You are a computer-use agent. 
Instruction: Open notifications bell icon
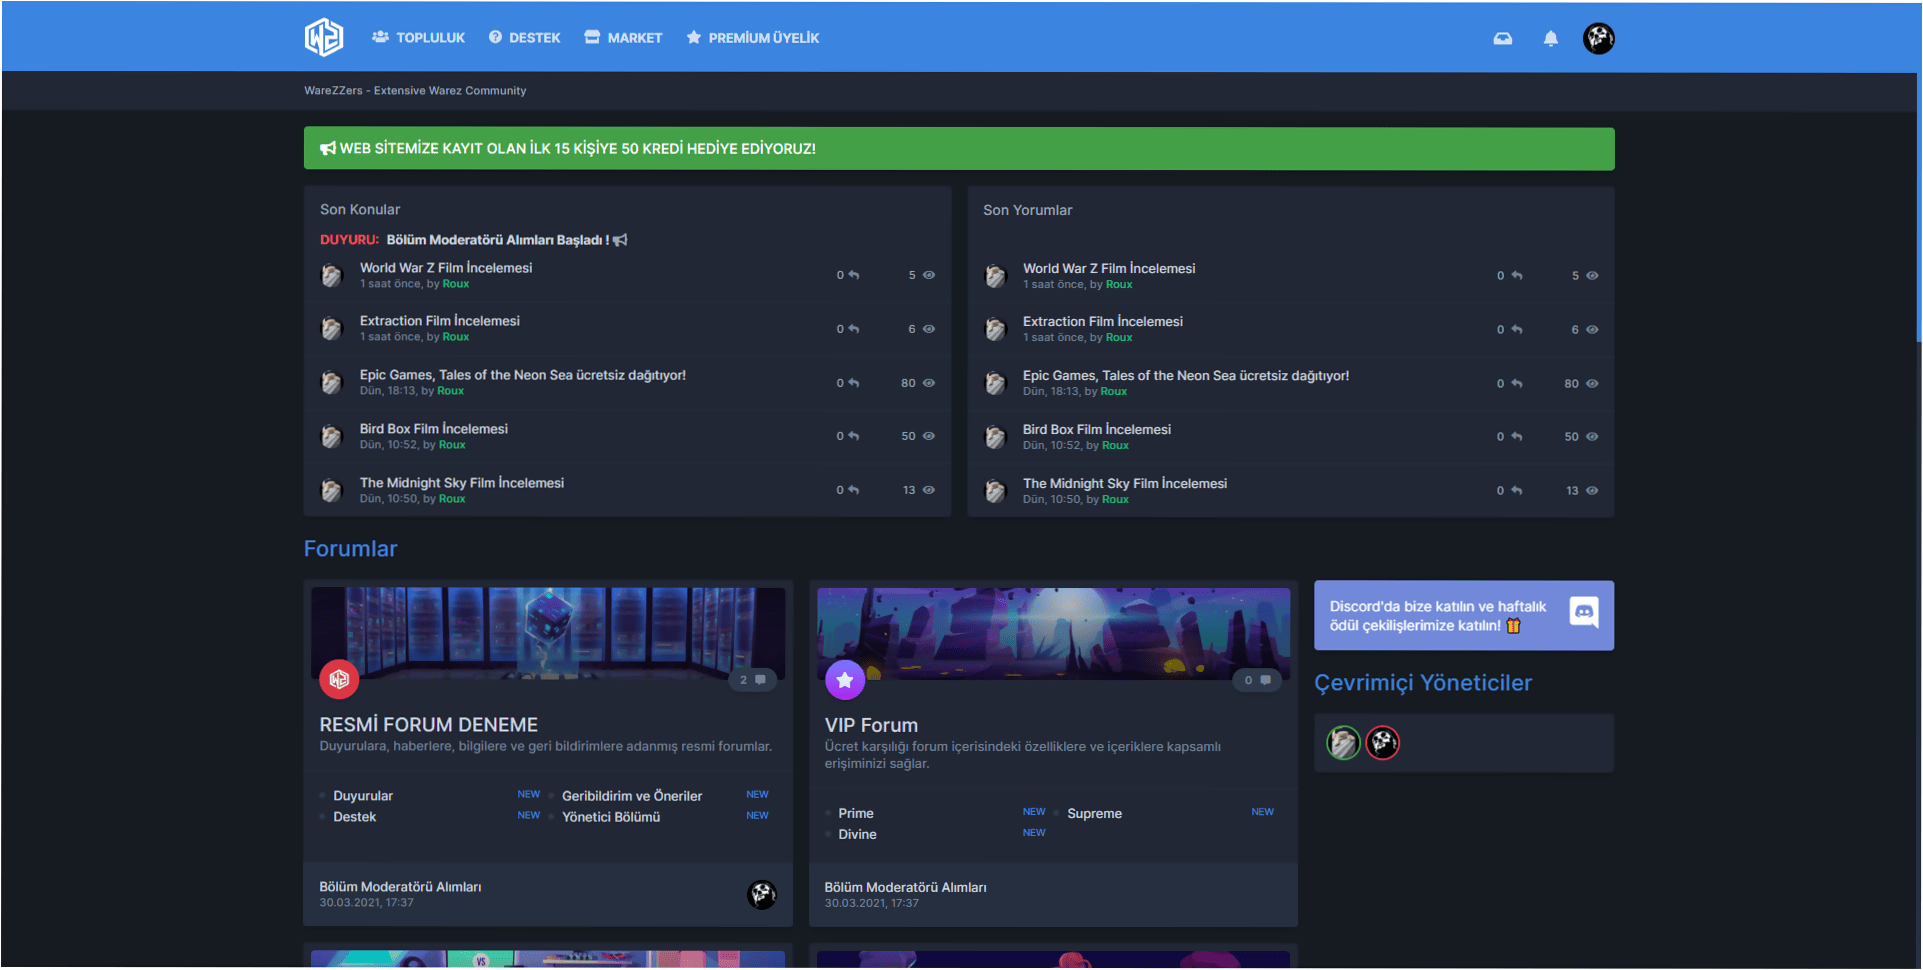1550,39
